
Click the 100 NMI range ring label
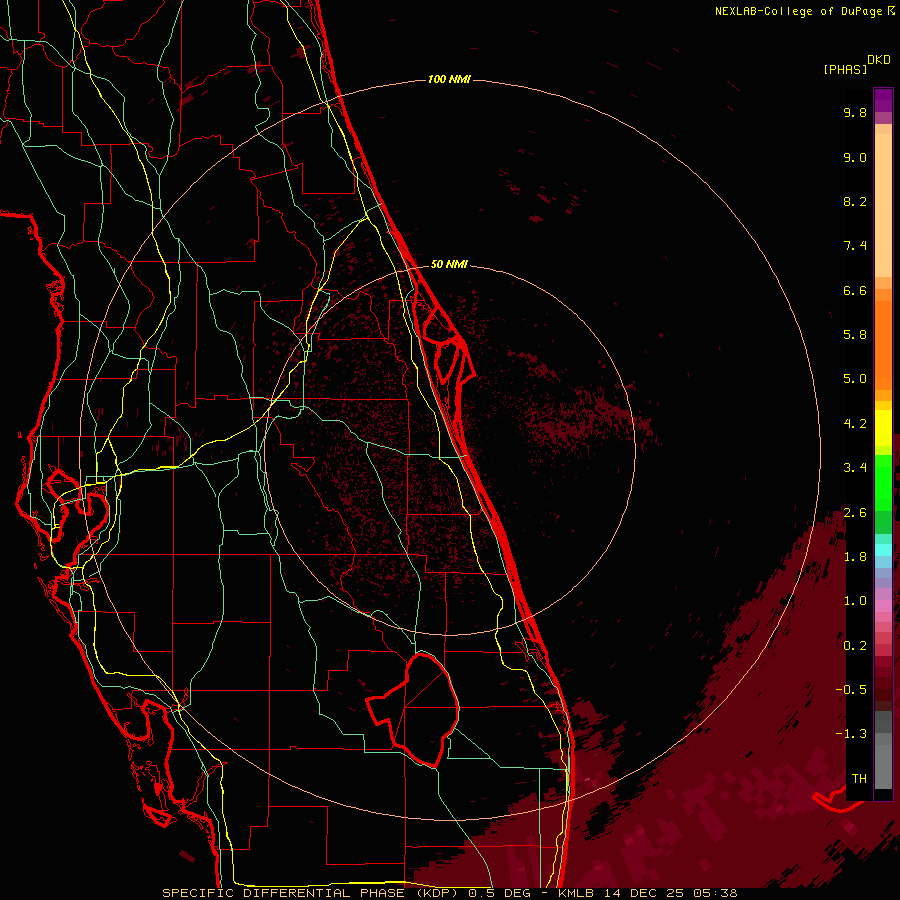pos(449,79)
